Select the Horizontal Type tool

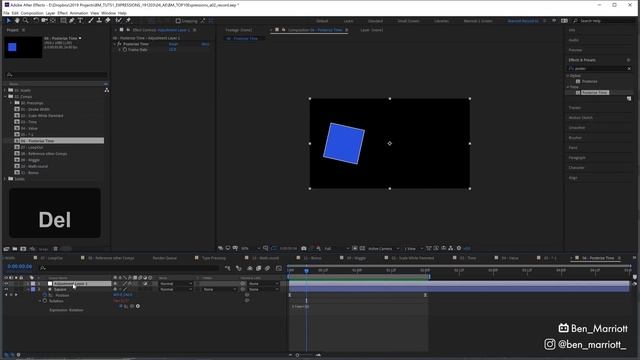tap(80, 20)
